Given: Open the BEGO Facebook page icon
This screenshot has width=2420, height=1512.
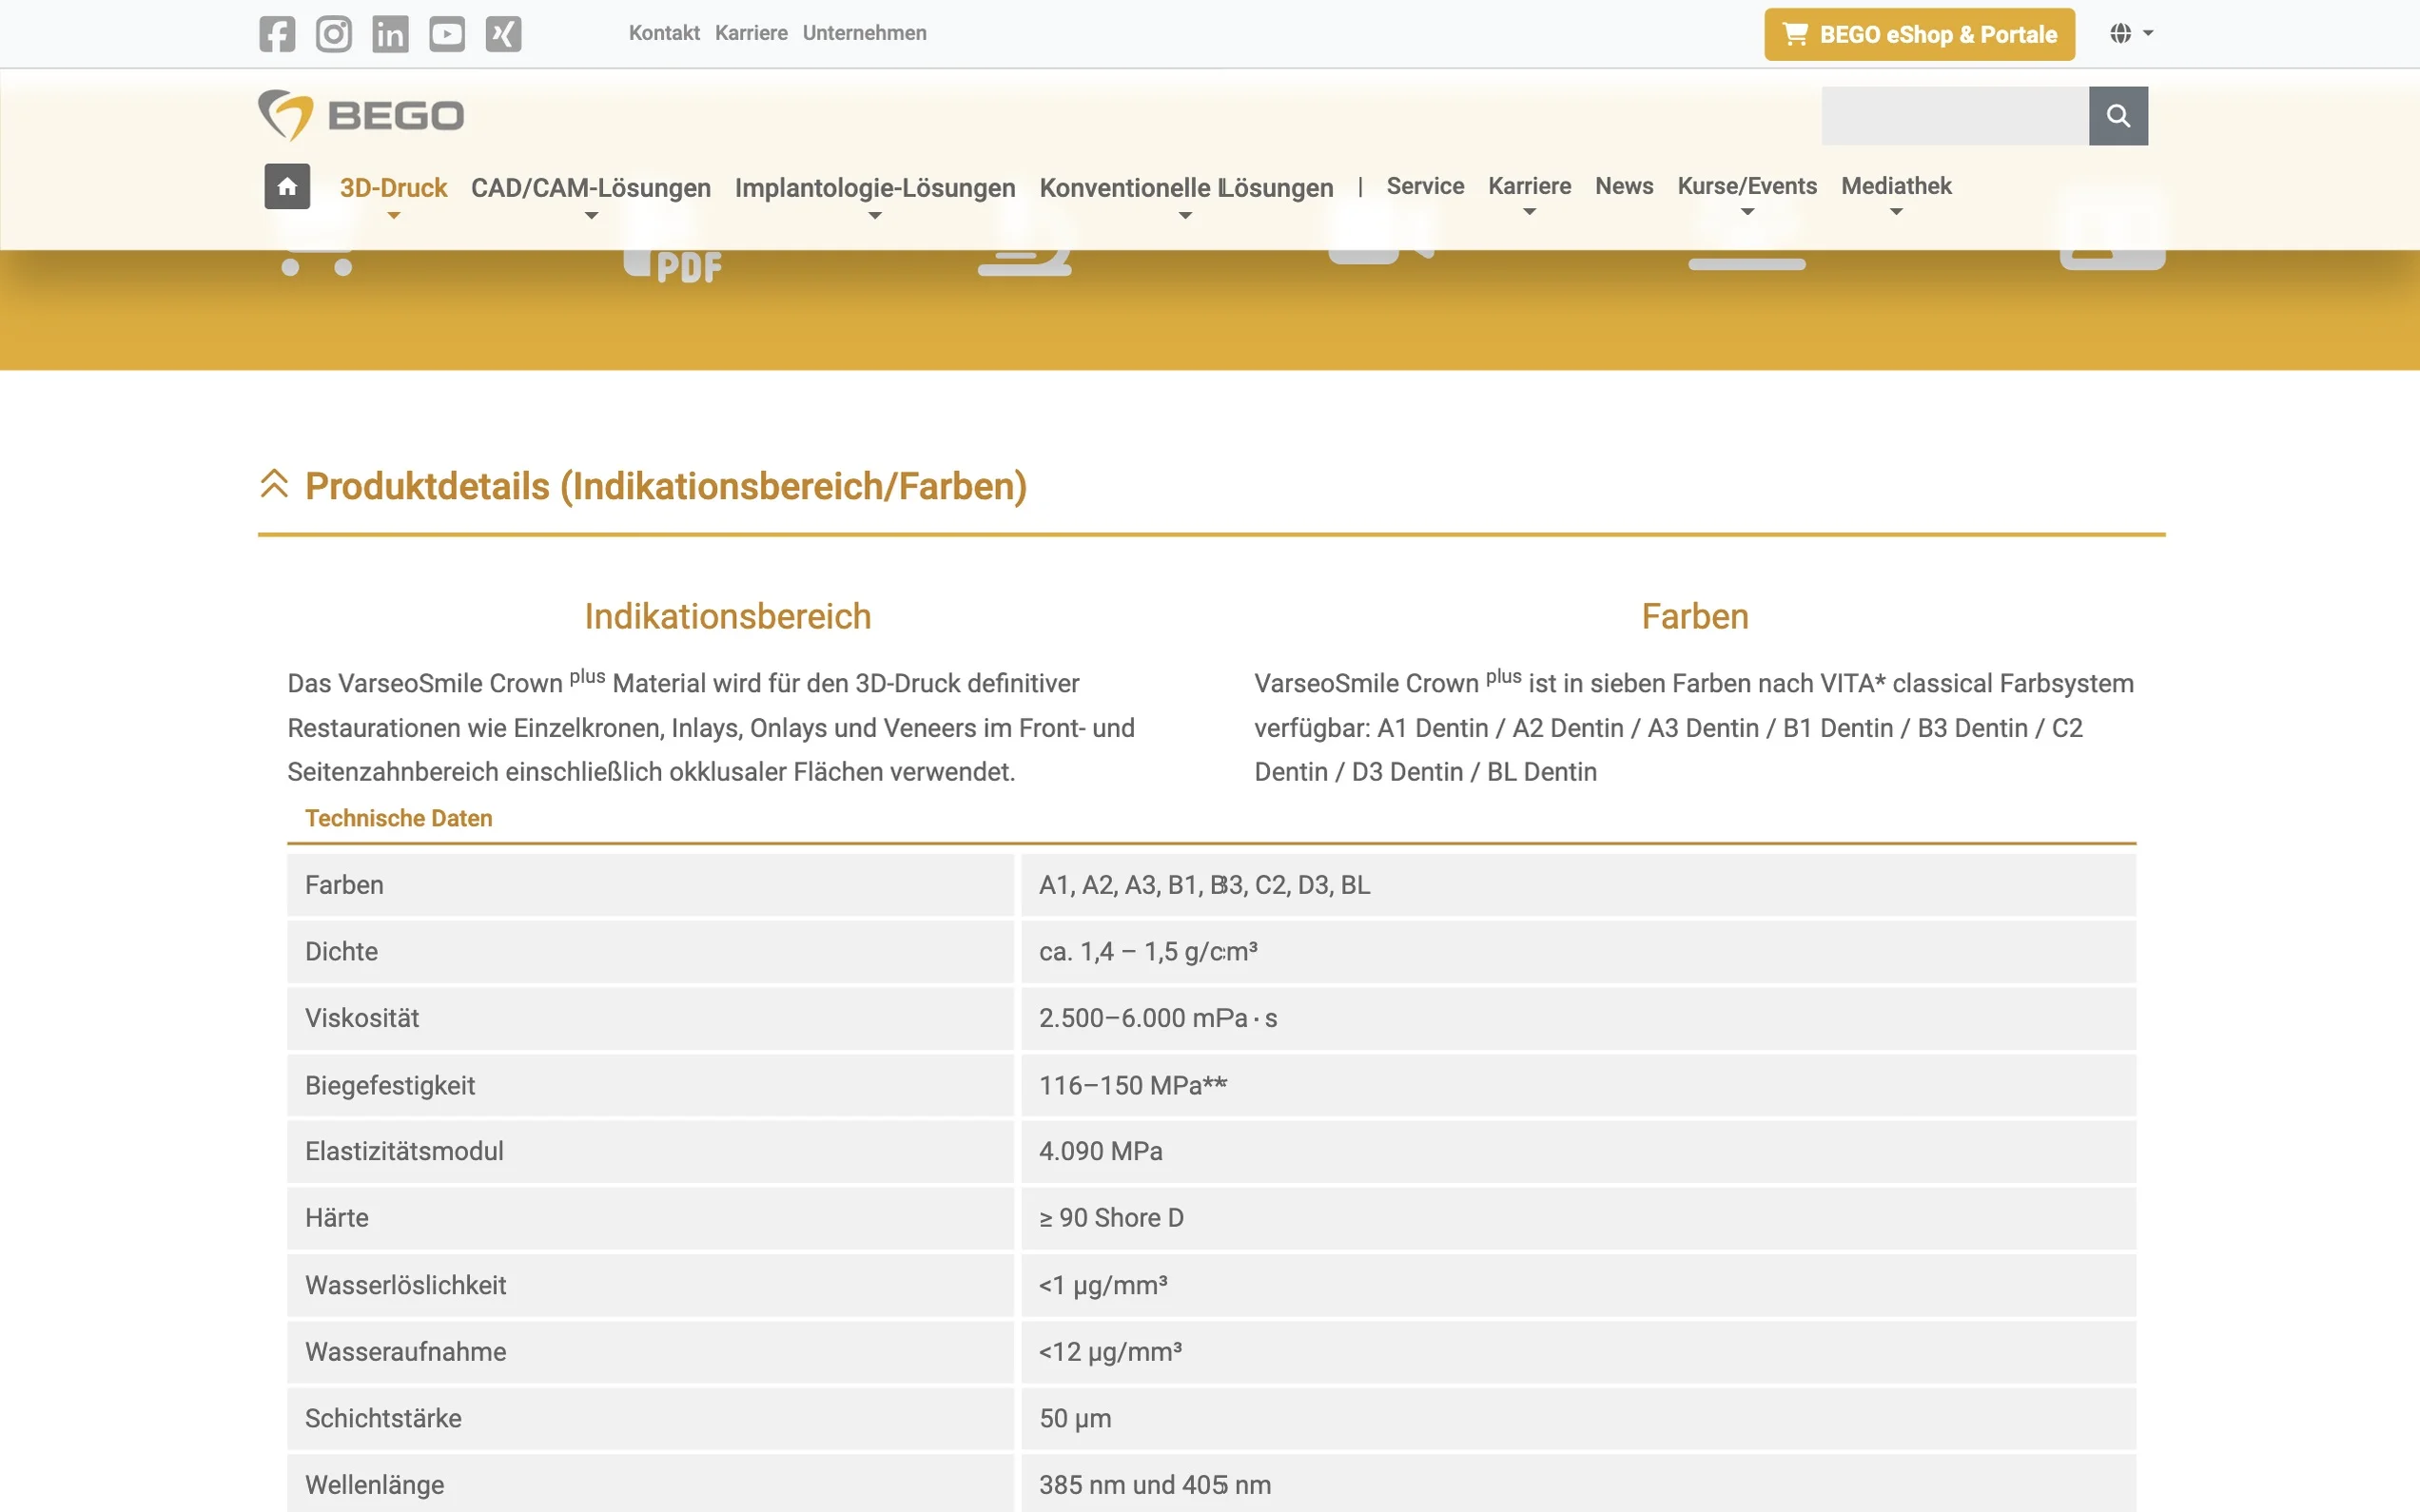Looking at the screenshot, I should click(x=277, y=34).
